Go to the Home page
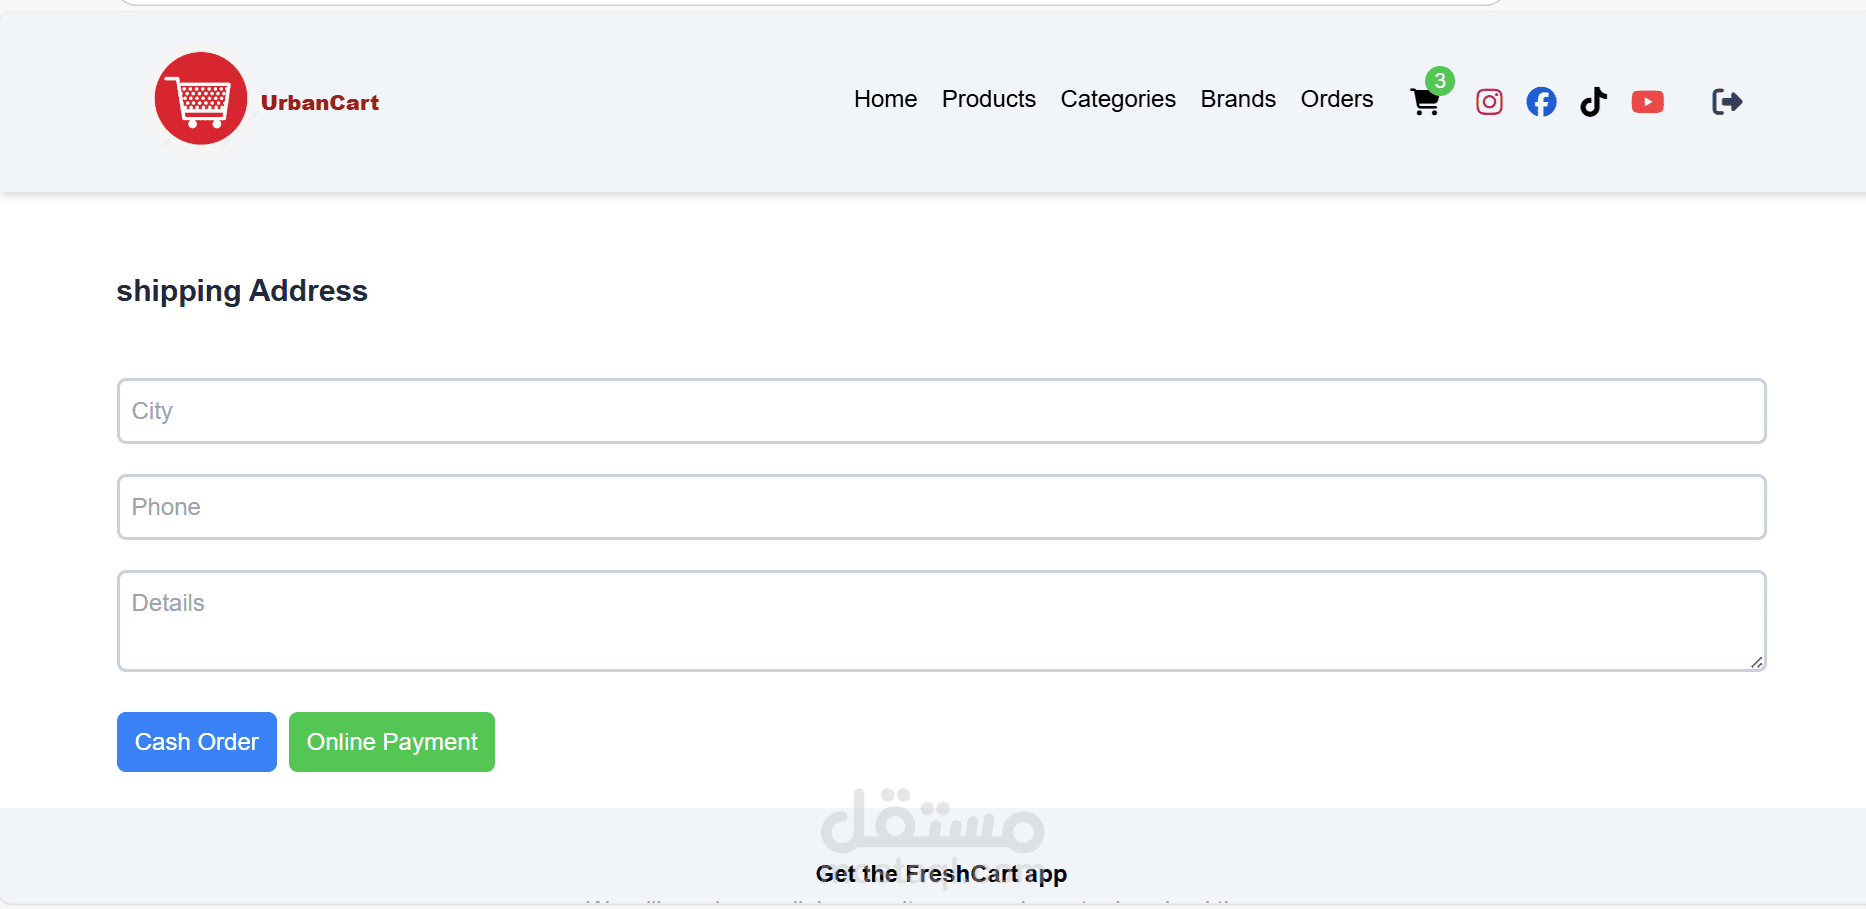The width and height of the screenshot is (1866, 909). [x=885, y=99]
